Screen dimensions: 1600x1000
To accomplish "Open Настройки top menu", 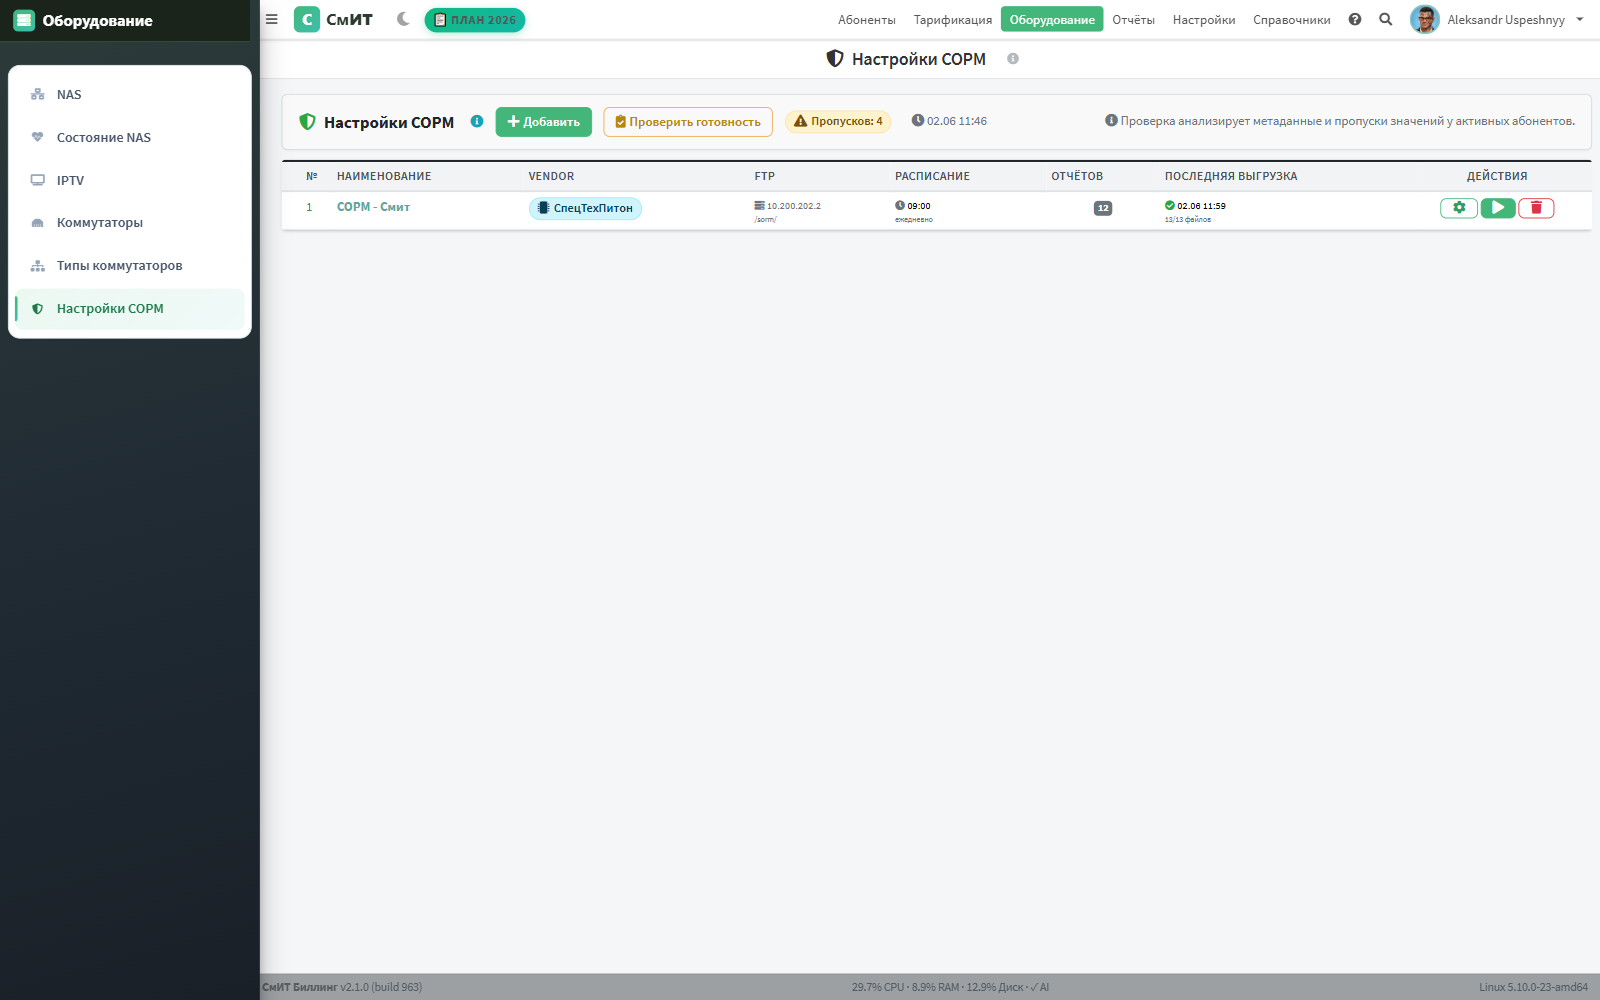I will pyautogui.click(x=1204, y=20).
